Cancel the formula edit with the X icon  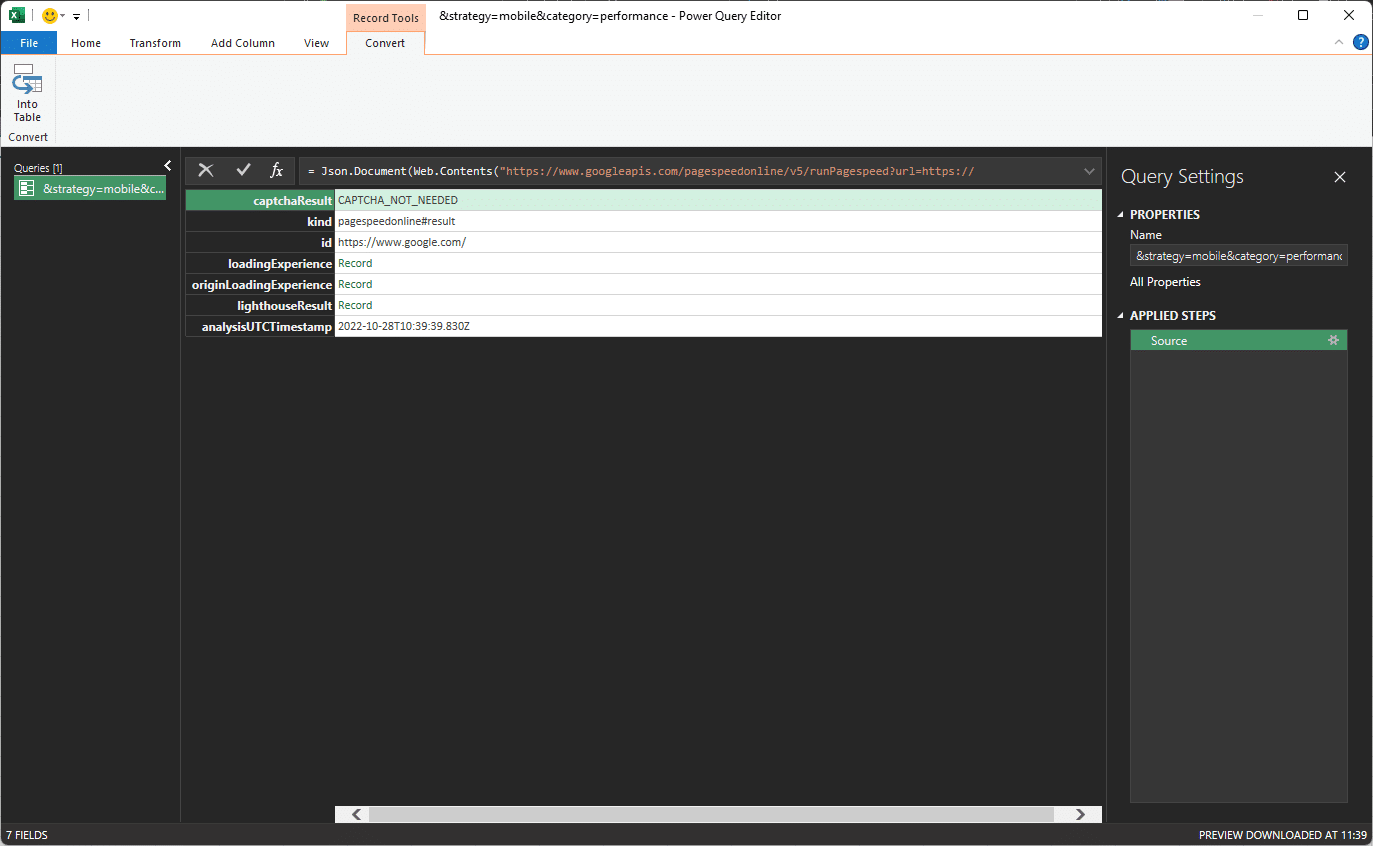206,170
